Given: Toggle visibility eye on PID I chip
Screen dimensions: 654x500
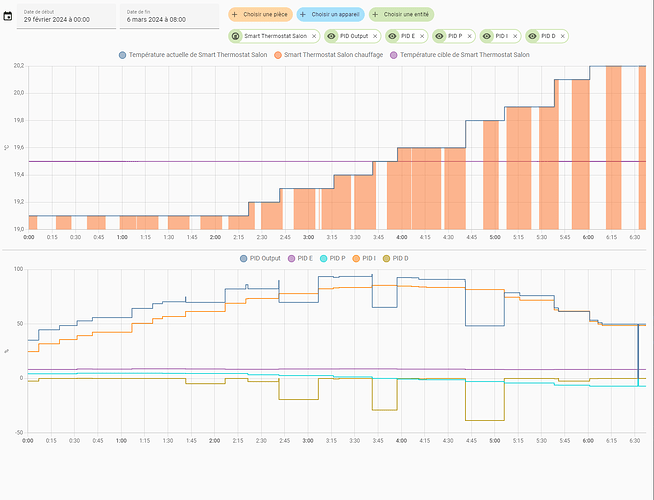Looking at the screenshot, I should (487, 36).
